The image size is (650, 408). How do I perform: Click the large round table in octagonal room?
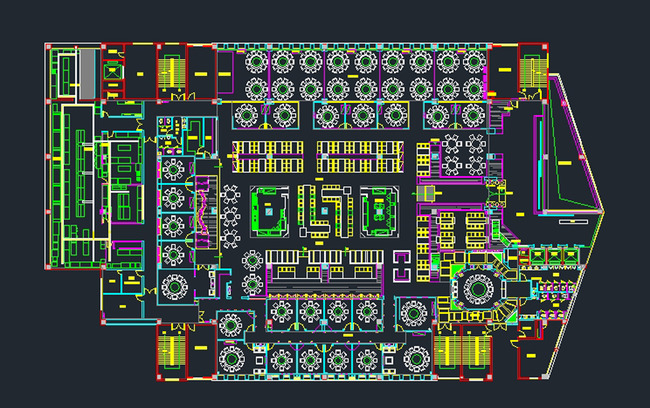tap(478, 289)
